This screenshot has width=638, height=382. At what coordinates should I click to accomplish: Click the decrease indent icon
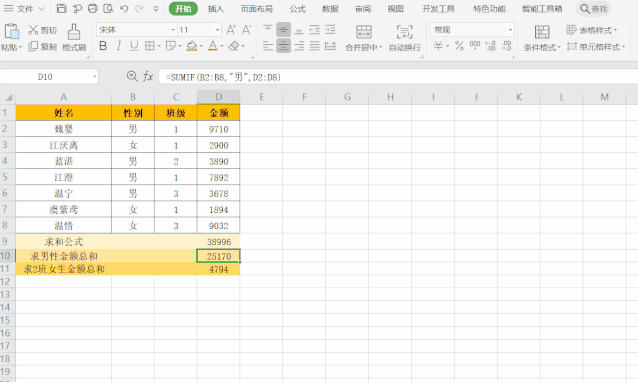click(x=315, y=30)
